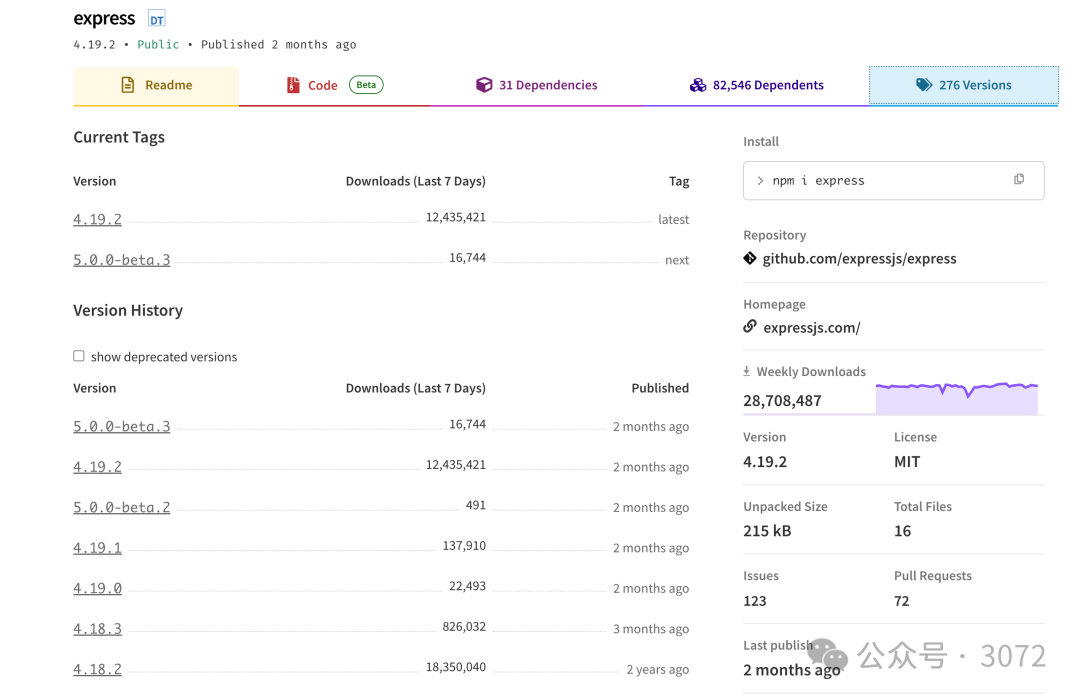Open version 4.18.3 from history

click(97, 629)
